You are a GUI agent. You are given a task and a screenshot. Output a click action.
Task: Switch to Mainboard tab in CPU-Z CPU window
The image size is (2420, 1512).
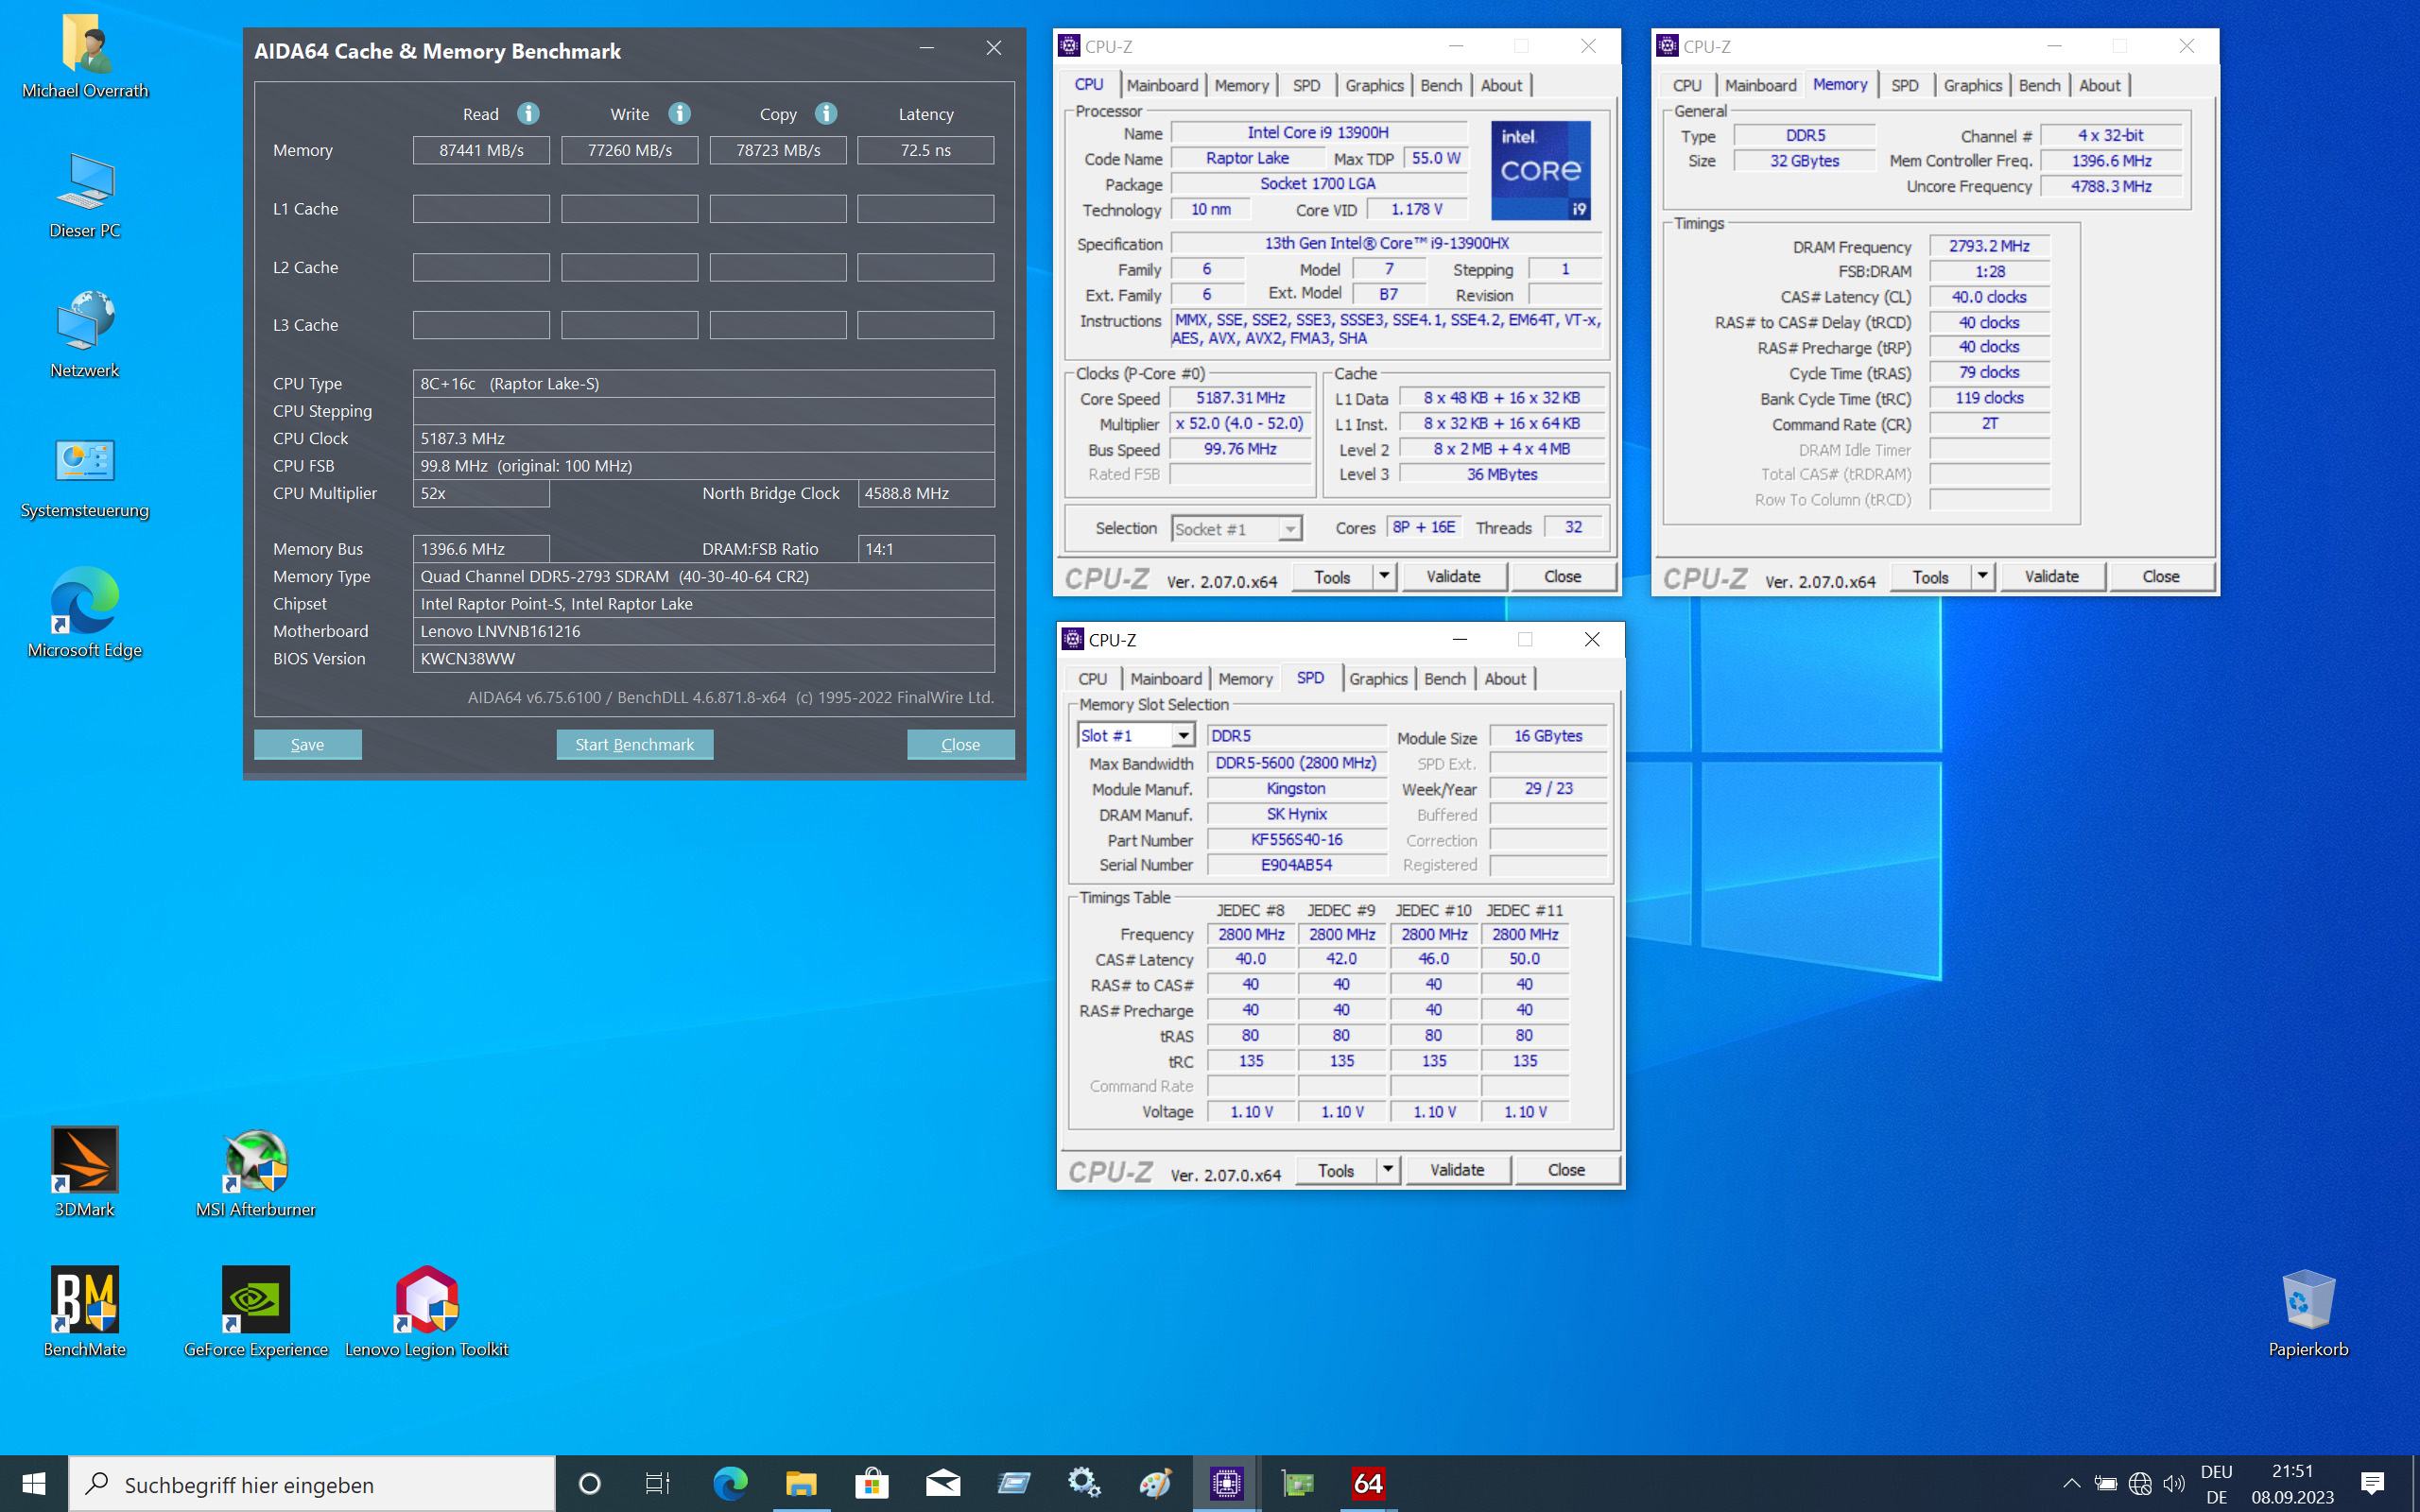pos(1162,86)
